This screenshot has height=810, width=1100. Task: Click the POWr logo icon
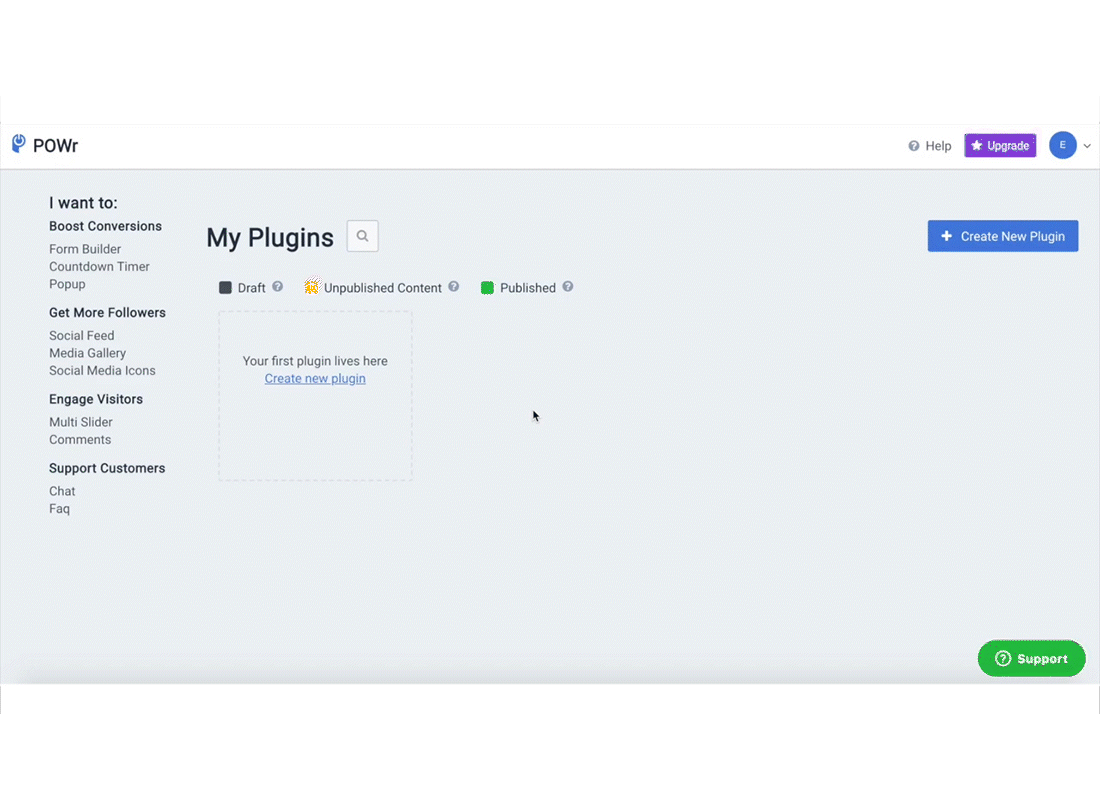pos(19,144)
